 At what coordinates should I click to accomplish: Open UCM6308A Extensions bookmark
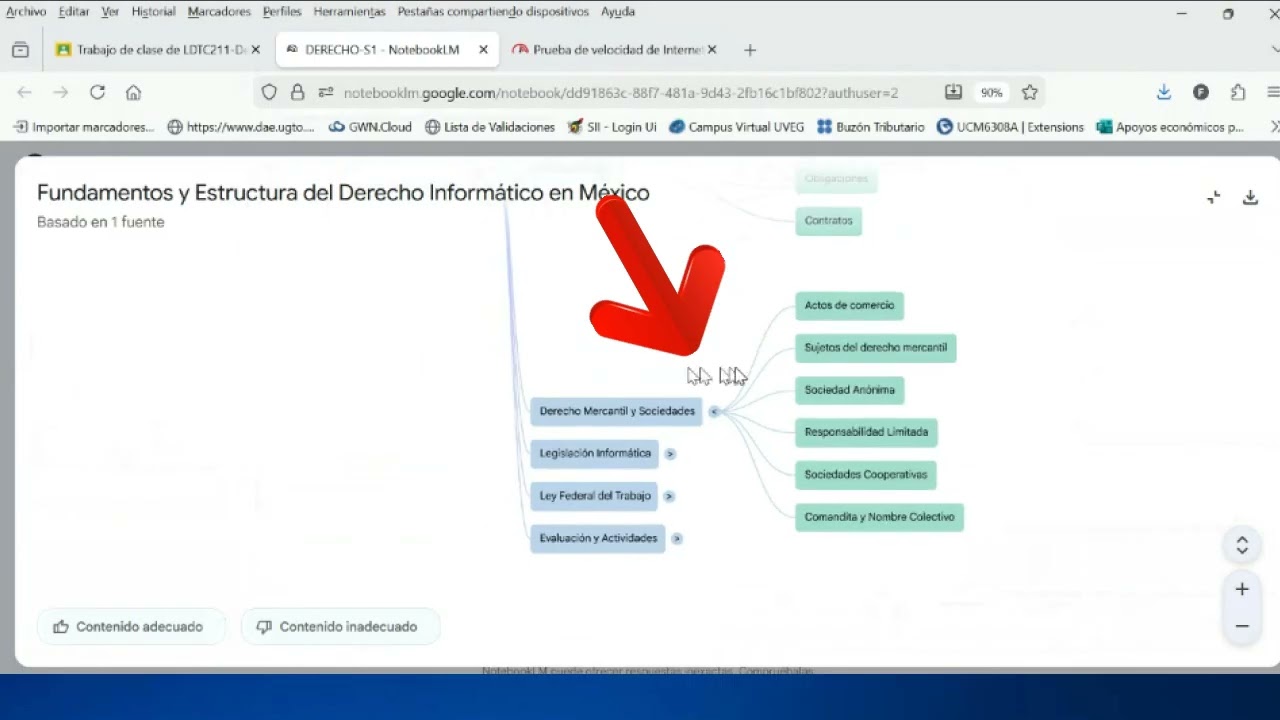tap(1011, 127)
